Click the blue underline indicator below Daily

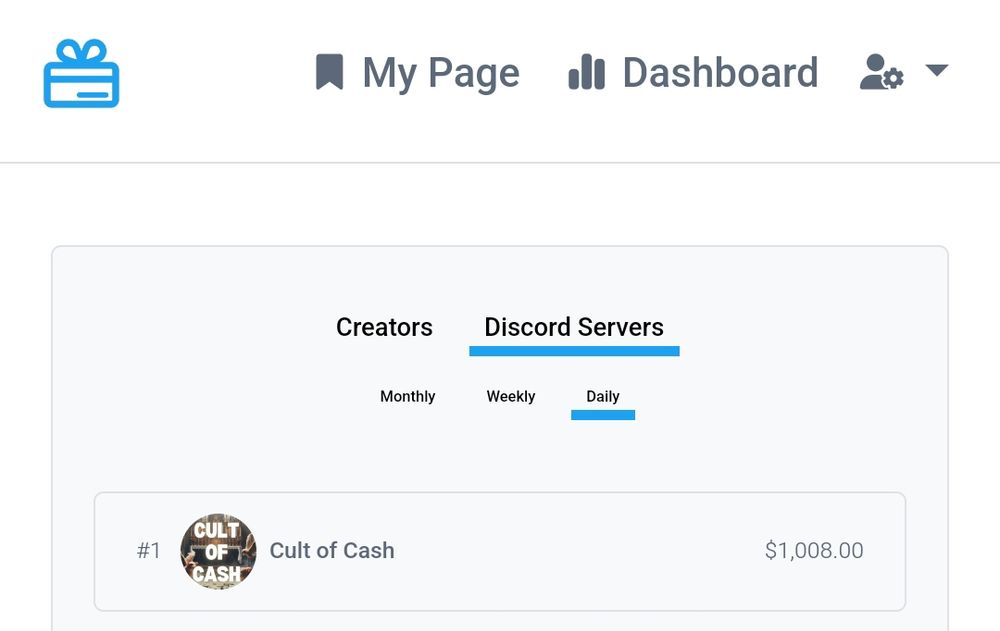pyautogui.click(x=602, y=415)
